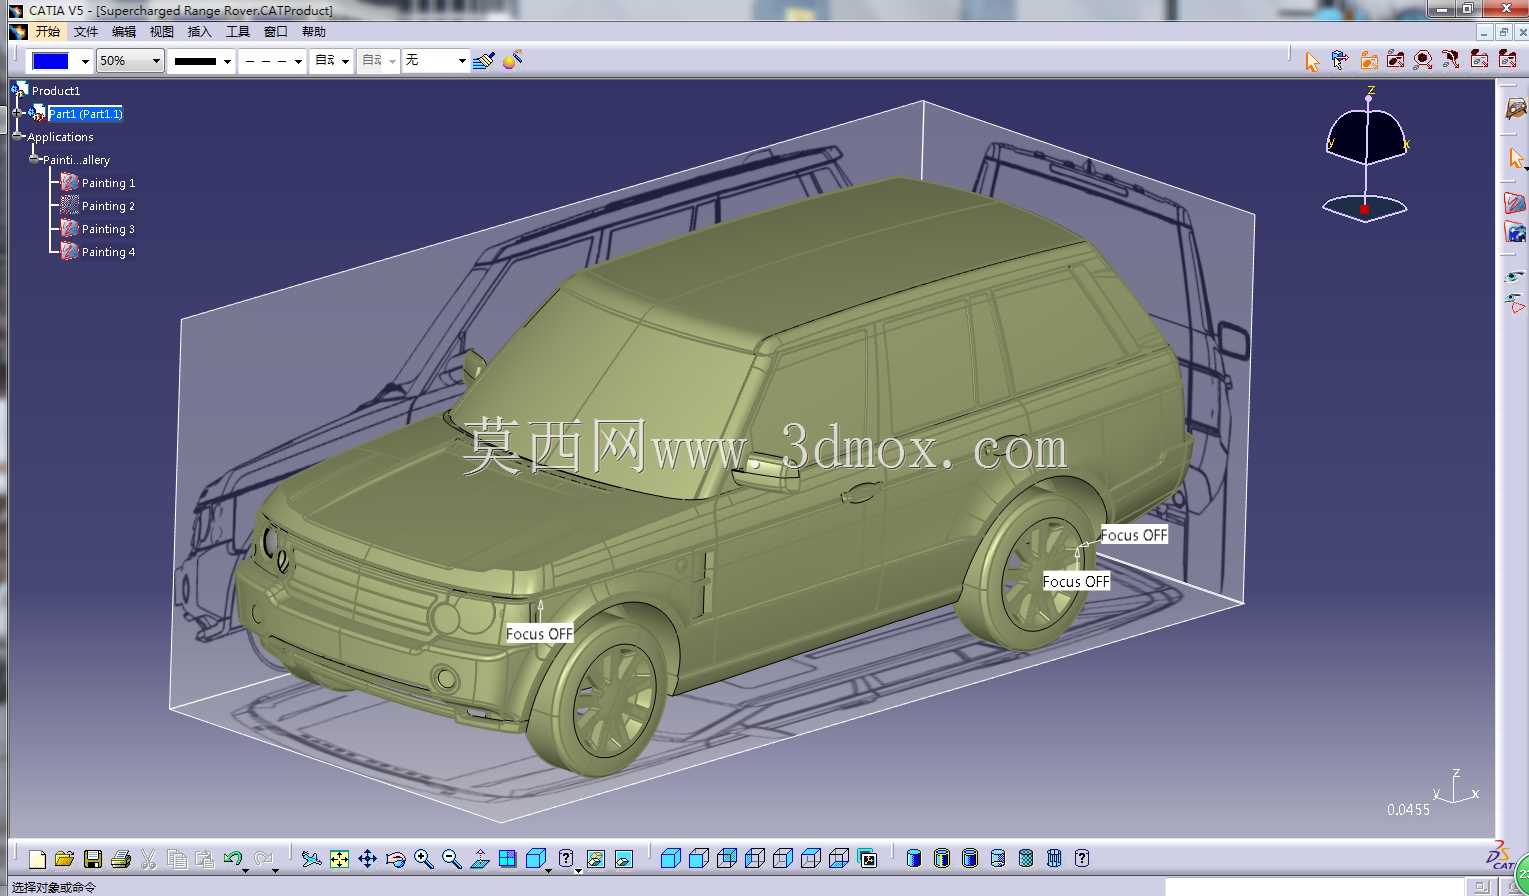Viewport: 1529px width, 896px height.
Task: Click the Create an Immersive Sketch icon on right
Action: [1515, 203]
